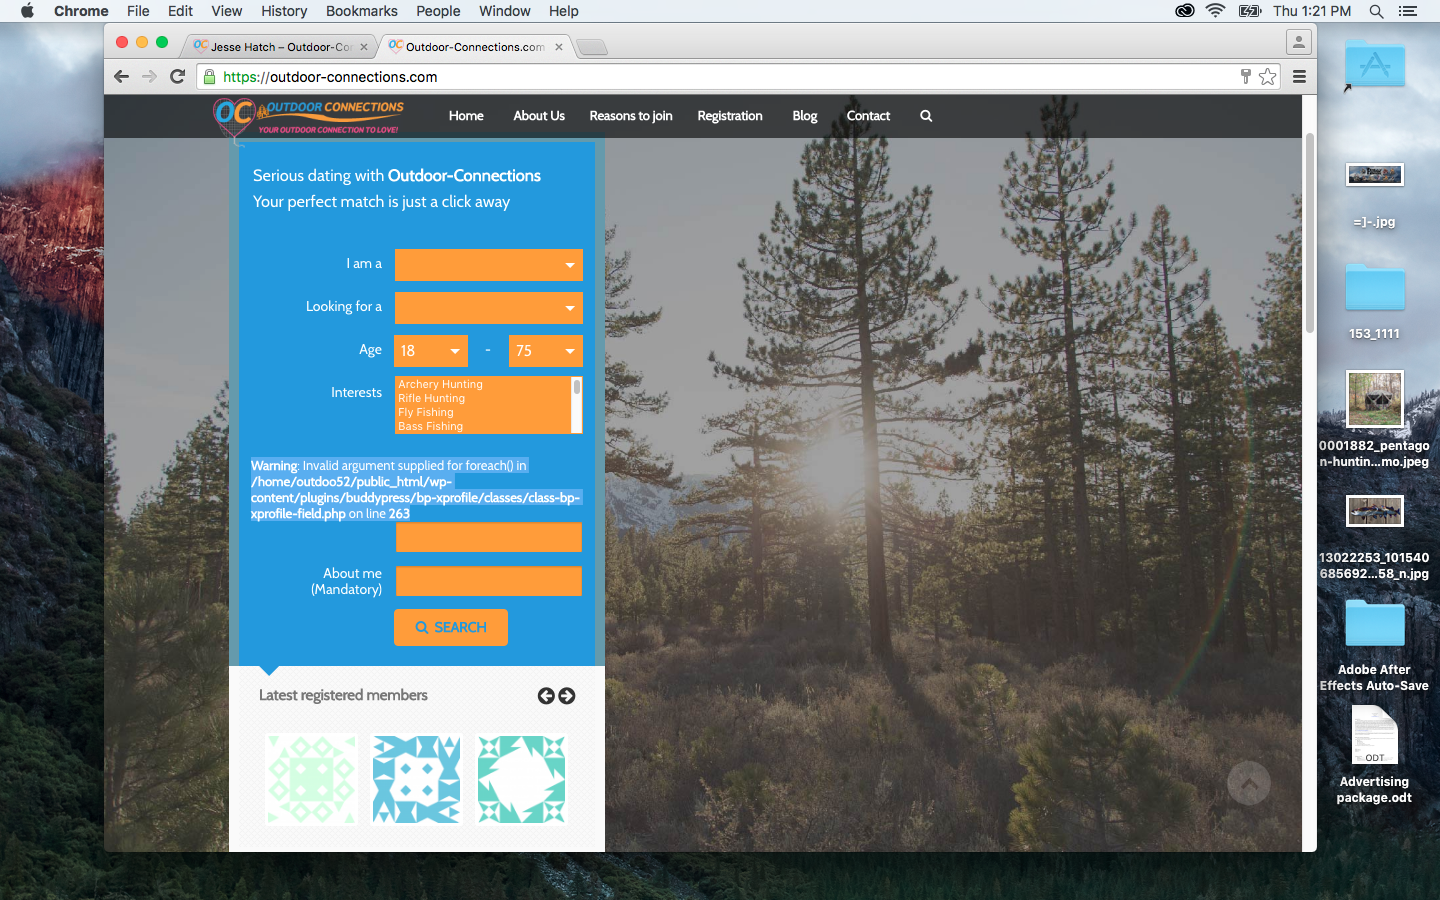
Task: Click Chrome's forward arrow
Action: (x=149, y=77)
